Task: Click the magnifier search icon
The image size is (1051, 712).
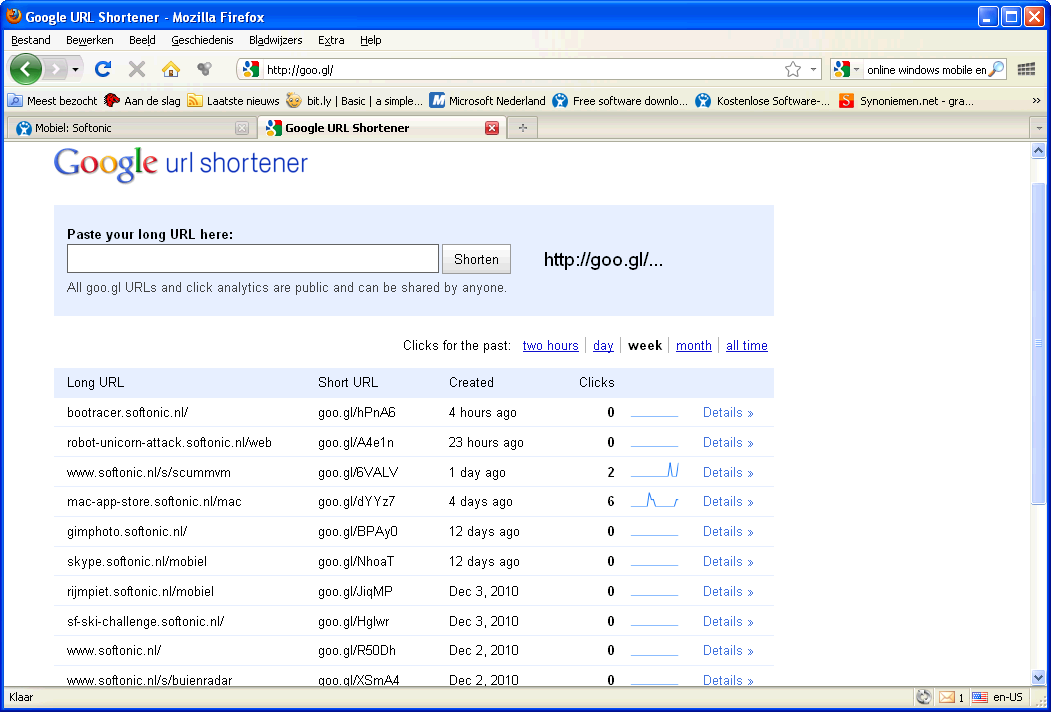Action: coord(997,69)
